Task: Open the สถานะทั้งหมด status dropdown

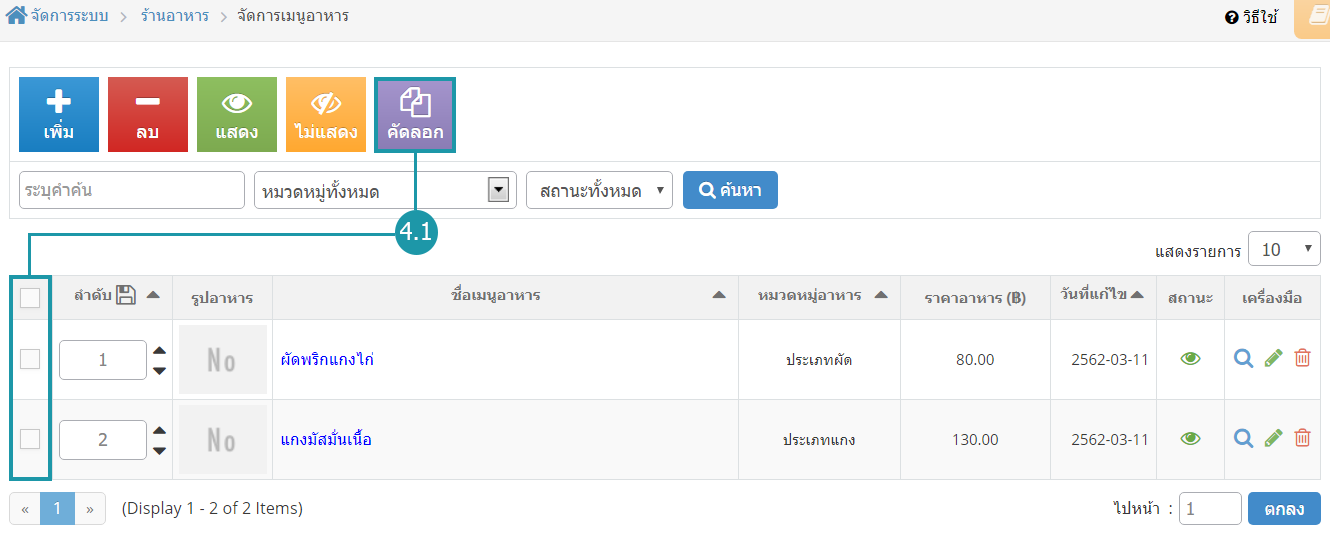Action: pos(600,190)
